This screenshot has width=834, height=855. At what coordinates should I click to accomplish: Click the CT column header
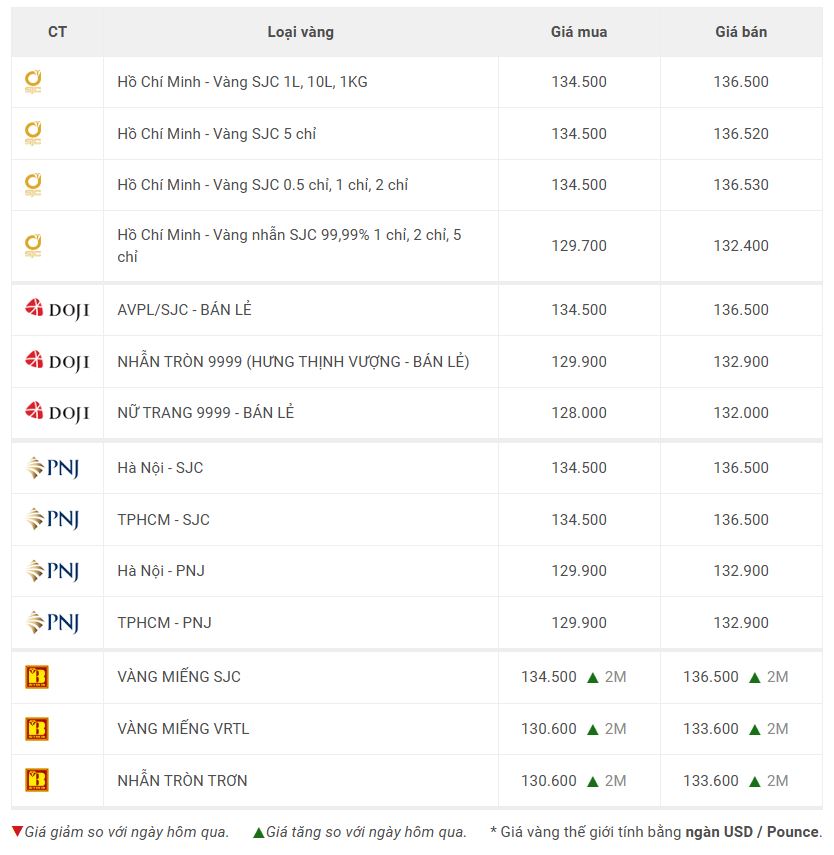coord(57,32)
